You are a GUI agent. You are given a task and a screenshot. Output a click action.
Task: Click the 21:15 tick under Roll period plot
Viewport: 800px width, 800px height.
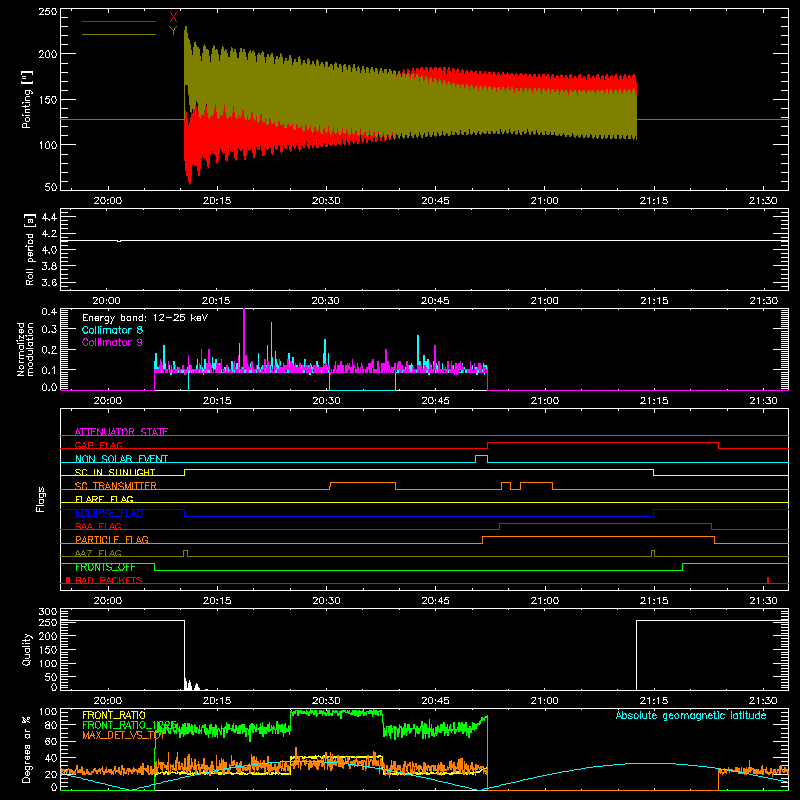pyautogui.click(x=654, y=301)
